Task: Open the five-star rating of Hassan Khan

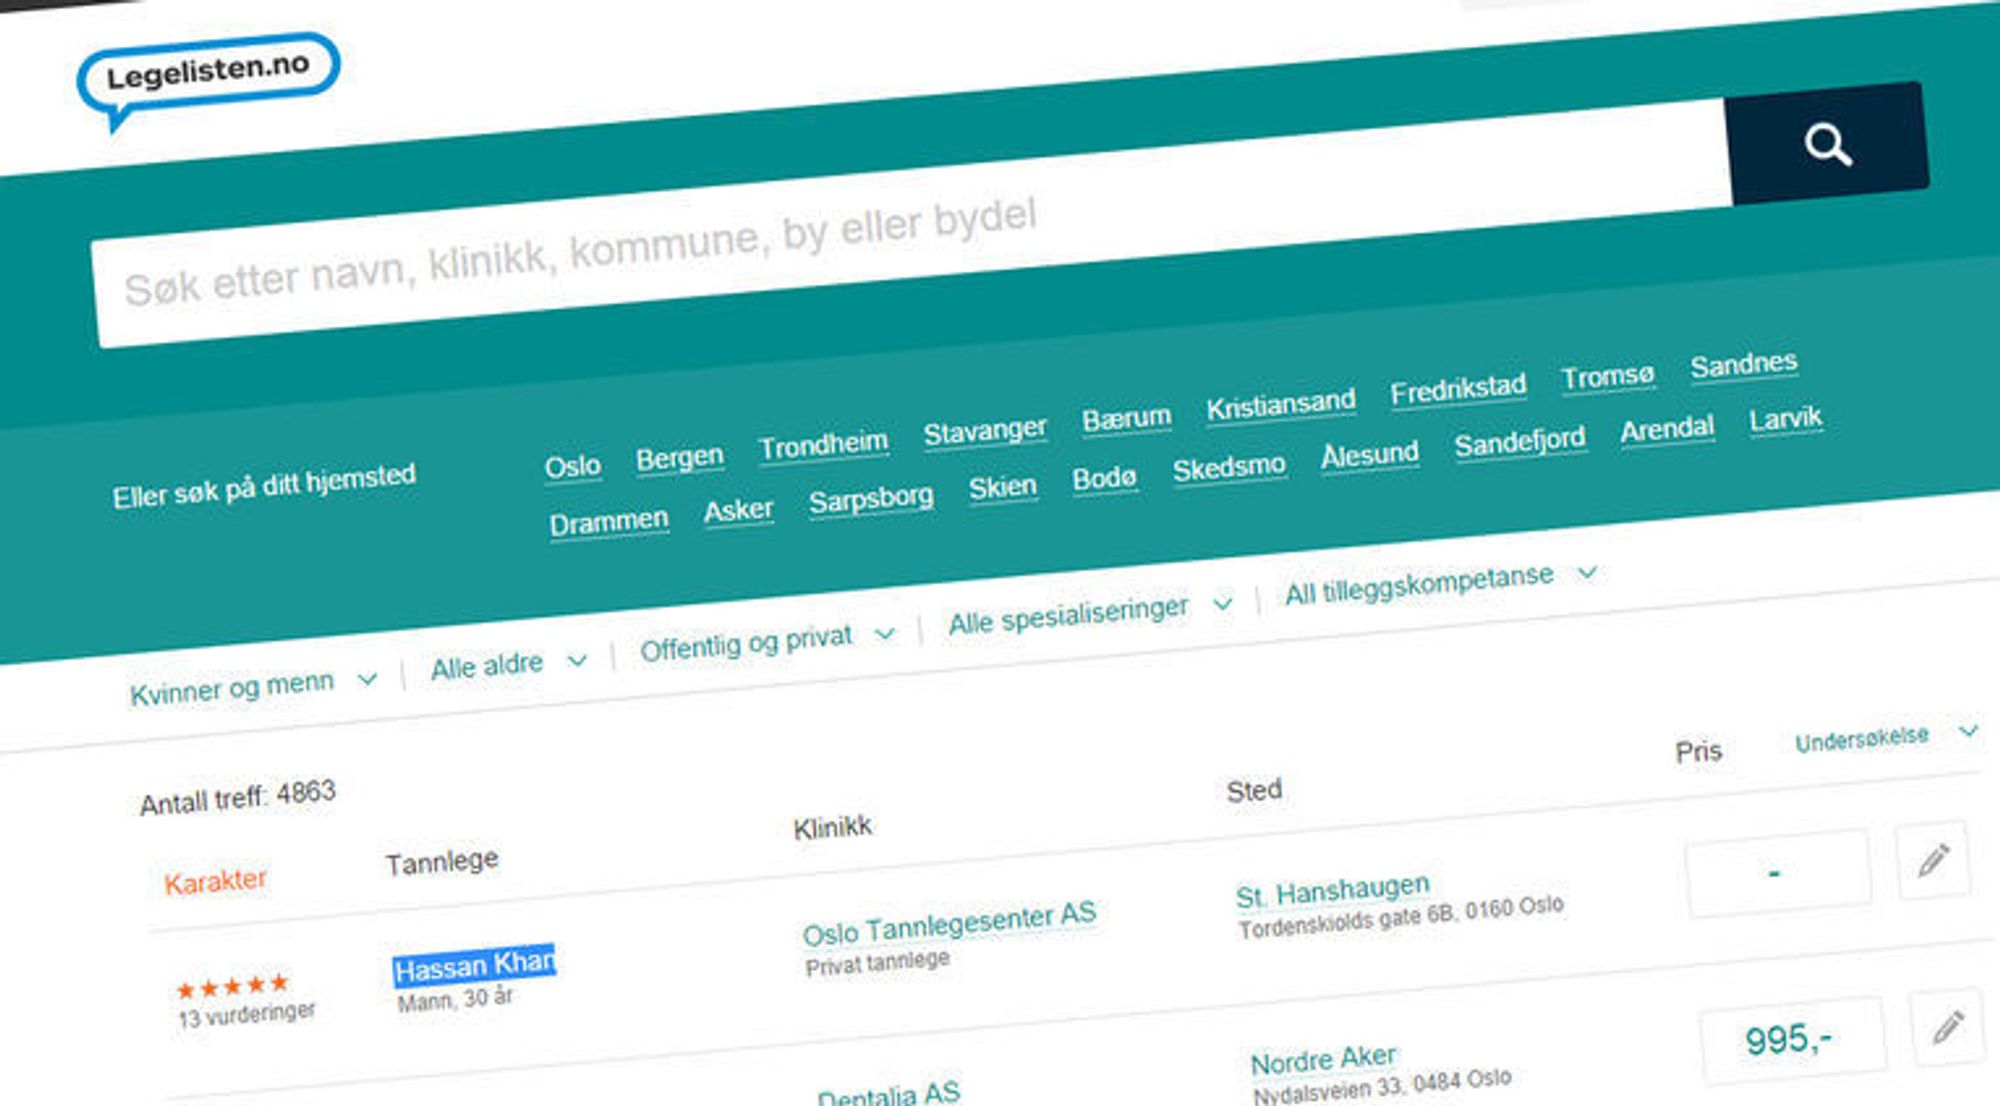Action: (232, 986)
